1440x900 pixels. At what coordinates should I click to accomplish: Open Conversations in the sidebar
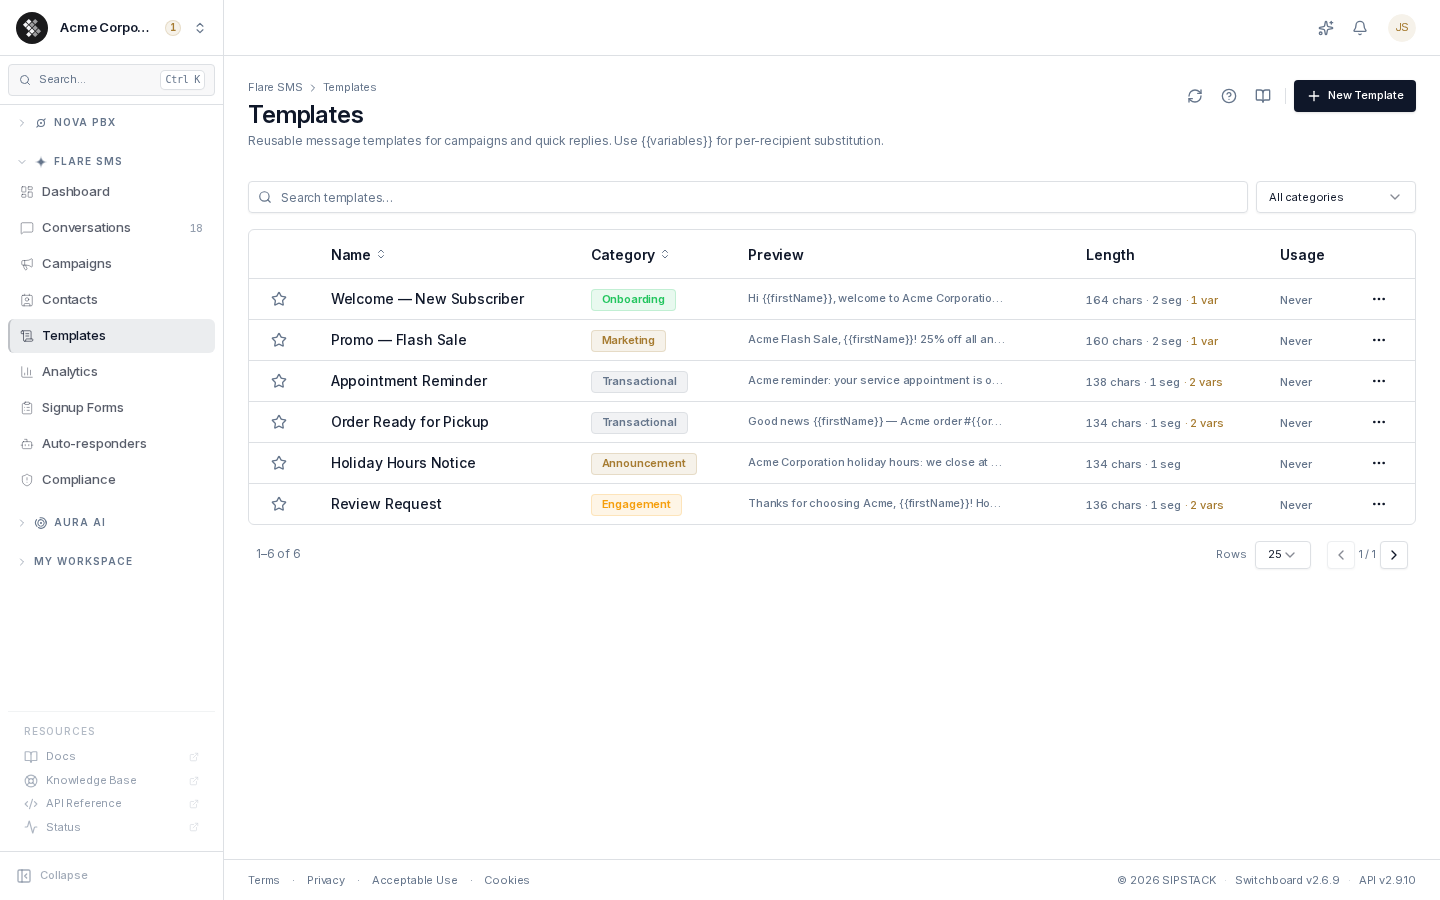pyautogui.click(x=111, y=228)
